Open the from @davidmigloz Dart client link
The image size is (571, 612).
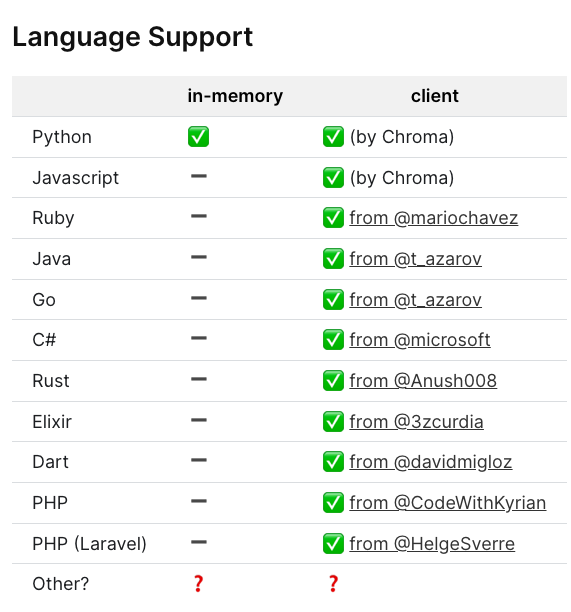(430, 462)
